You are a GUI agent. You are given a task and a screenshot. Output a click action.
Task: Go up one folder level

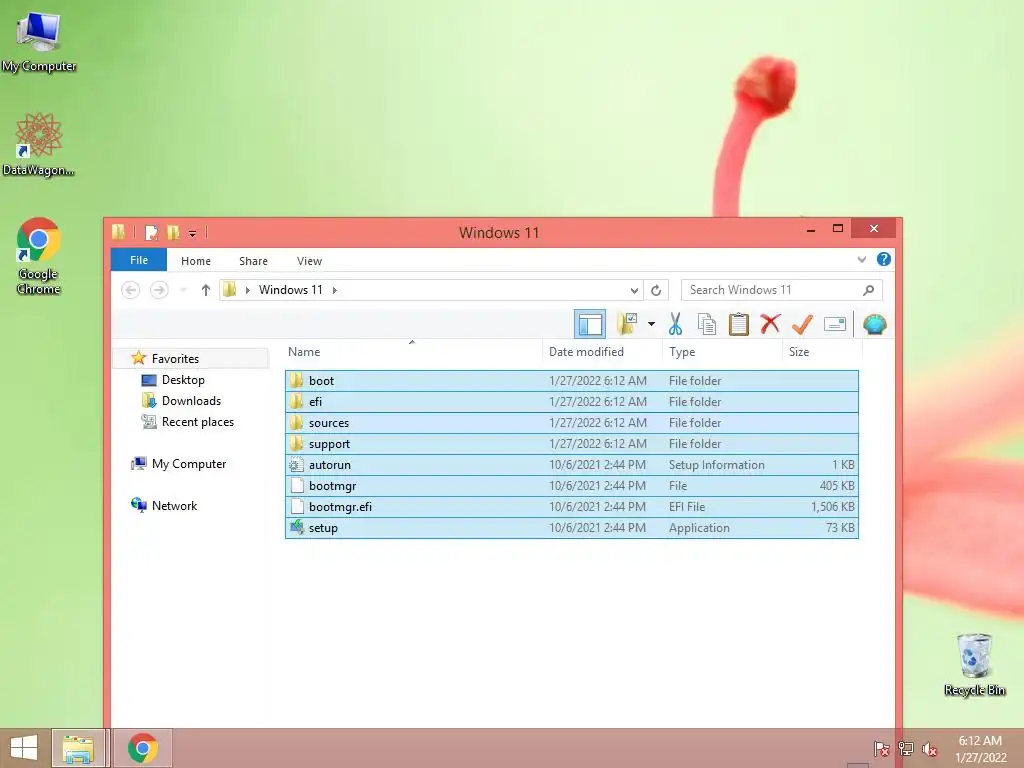pyautogui.click(x=206, y=290)
